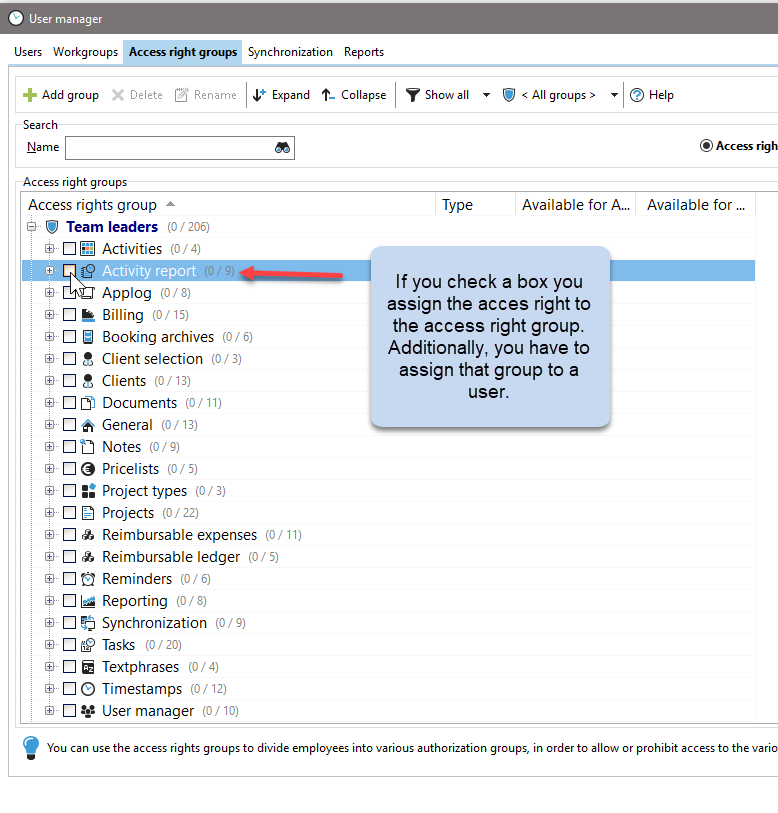
Task: Click the funnel Show all filter icon
Action: coord(412,95)
